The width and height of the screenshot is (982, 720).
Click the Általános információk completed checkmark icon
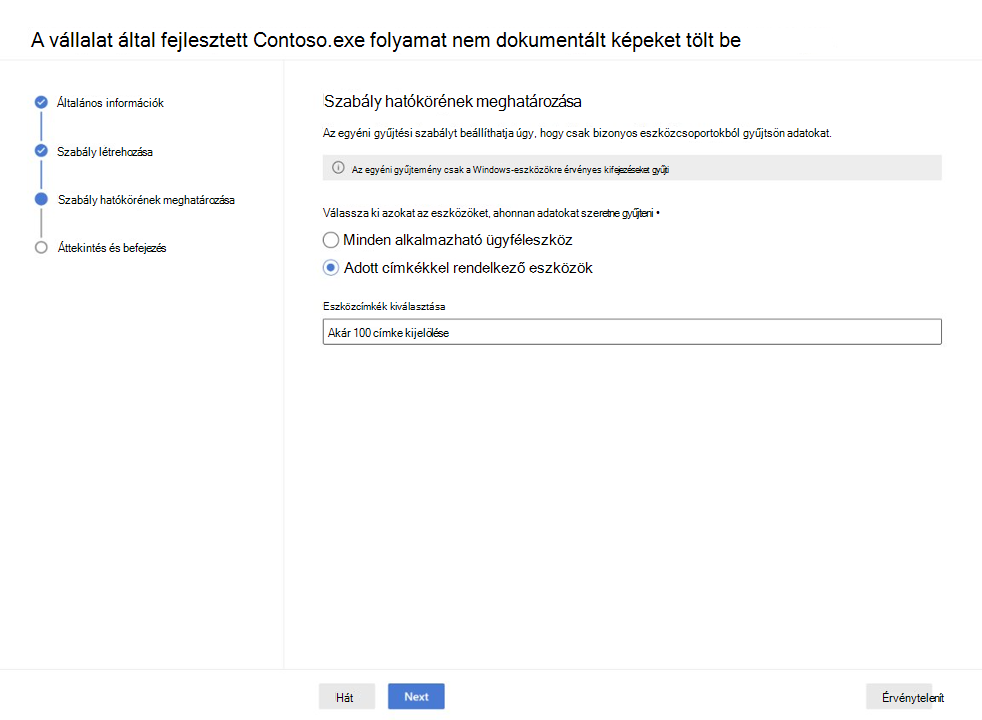click(41, 102)
